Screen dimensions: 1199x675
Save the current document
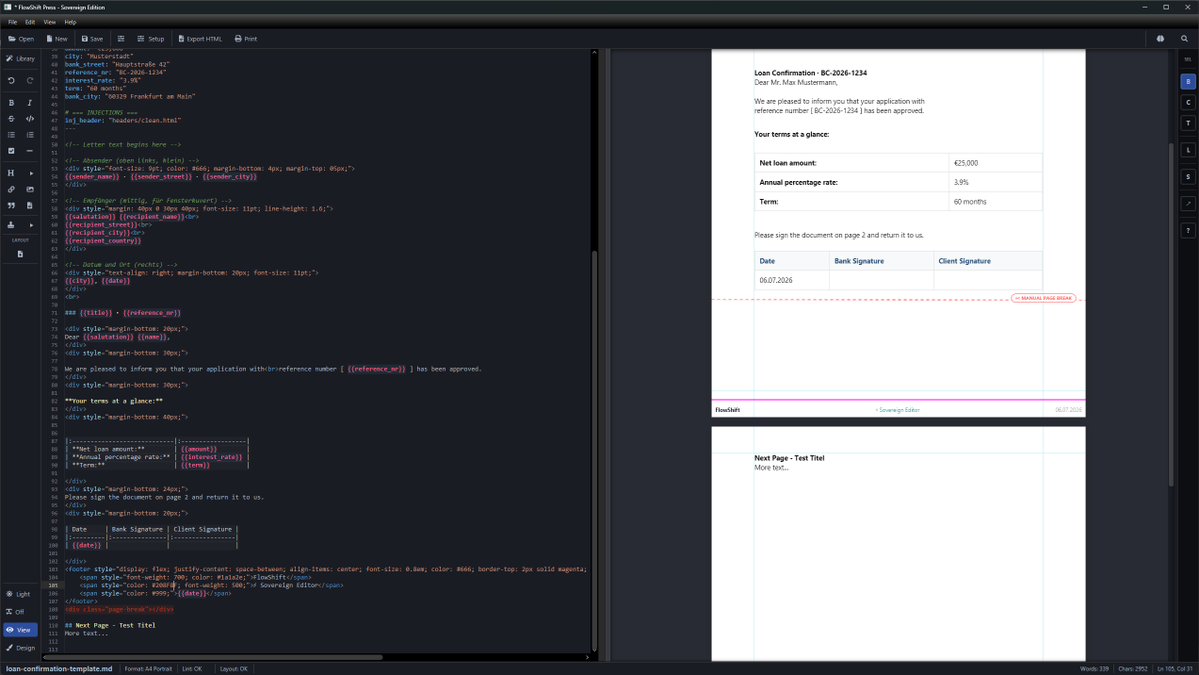[x=93, y=39]
